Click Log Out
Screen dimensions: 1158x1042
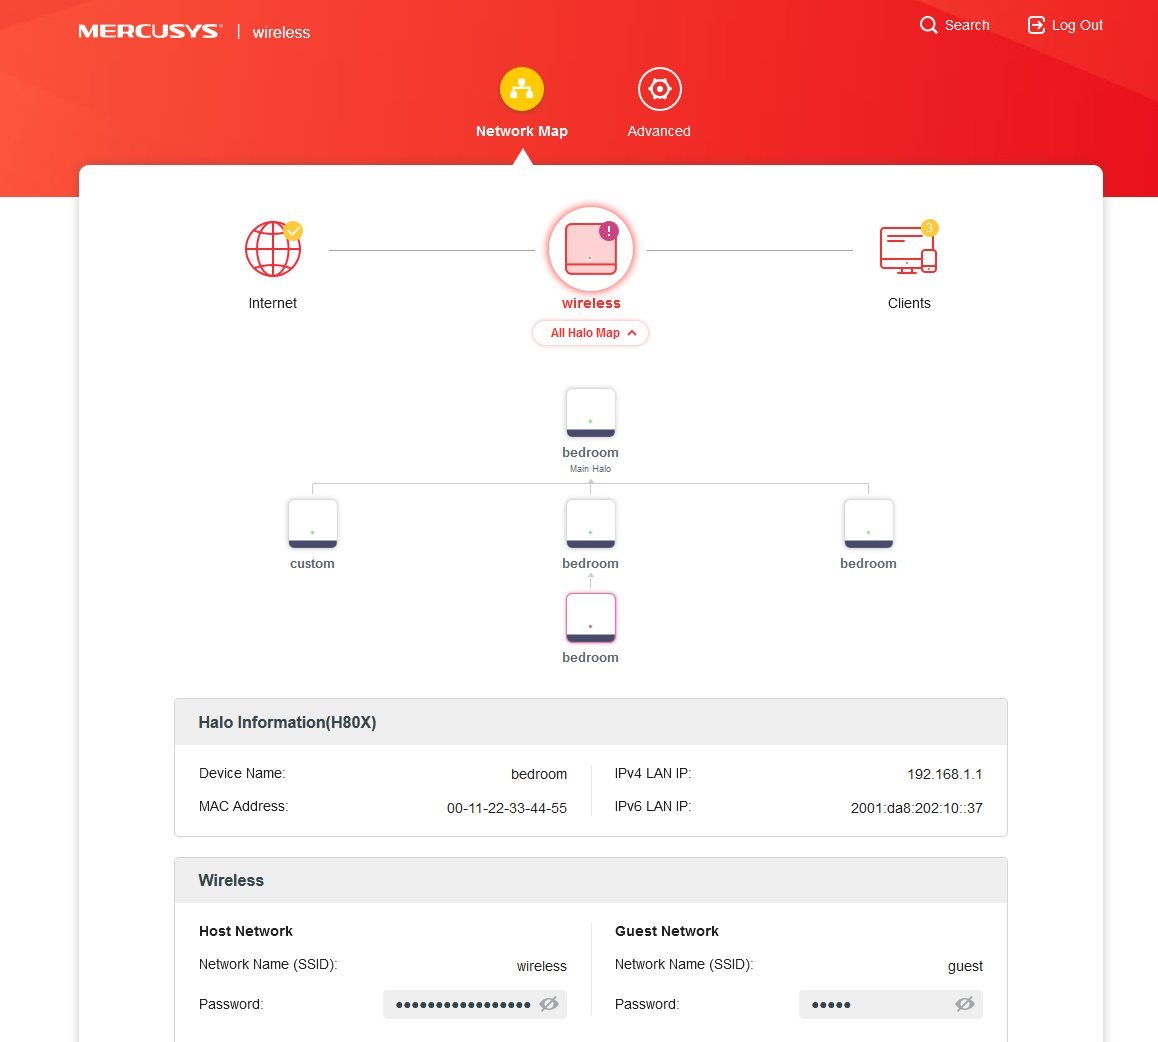(x=1065, y=25)
